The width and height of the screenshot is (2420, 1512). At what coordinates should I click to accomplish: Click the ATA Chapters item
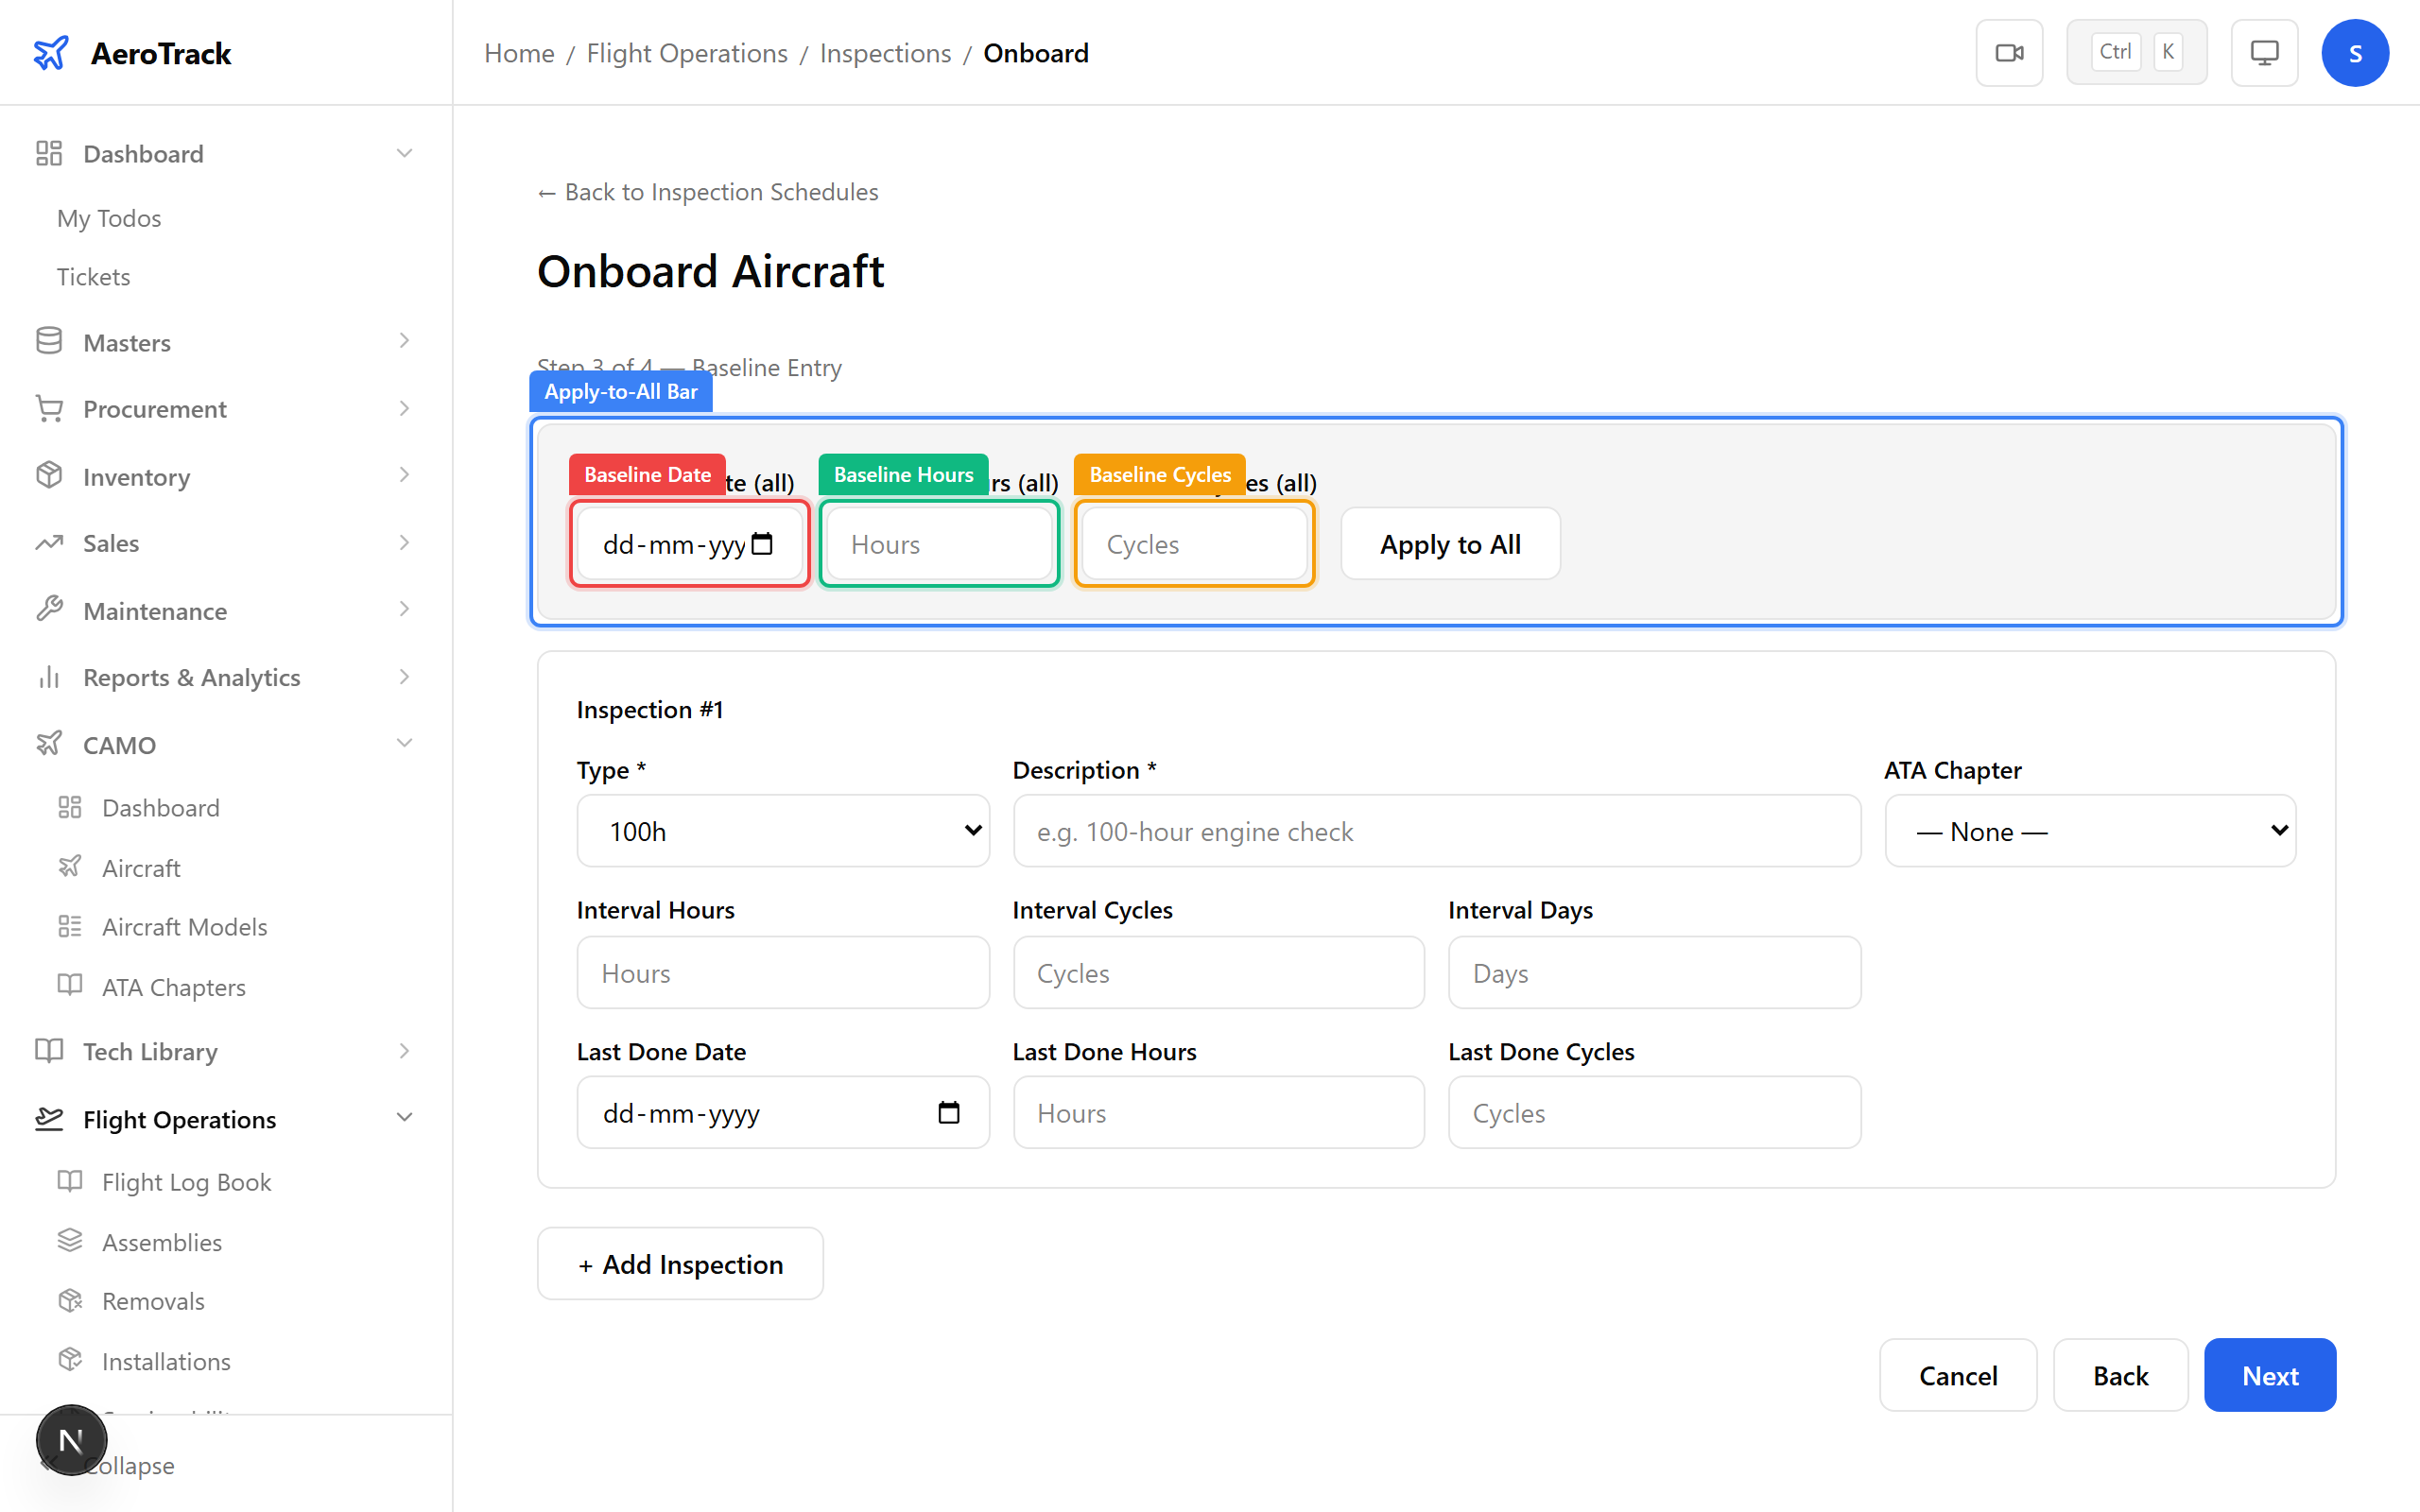click(173, 986)
